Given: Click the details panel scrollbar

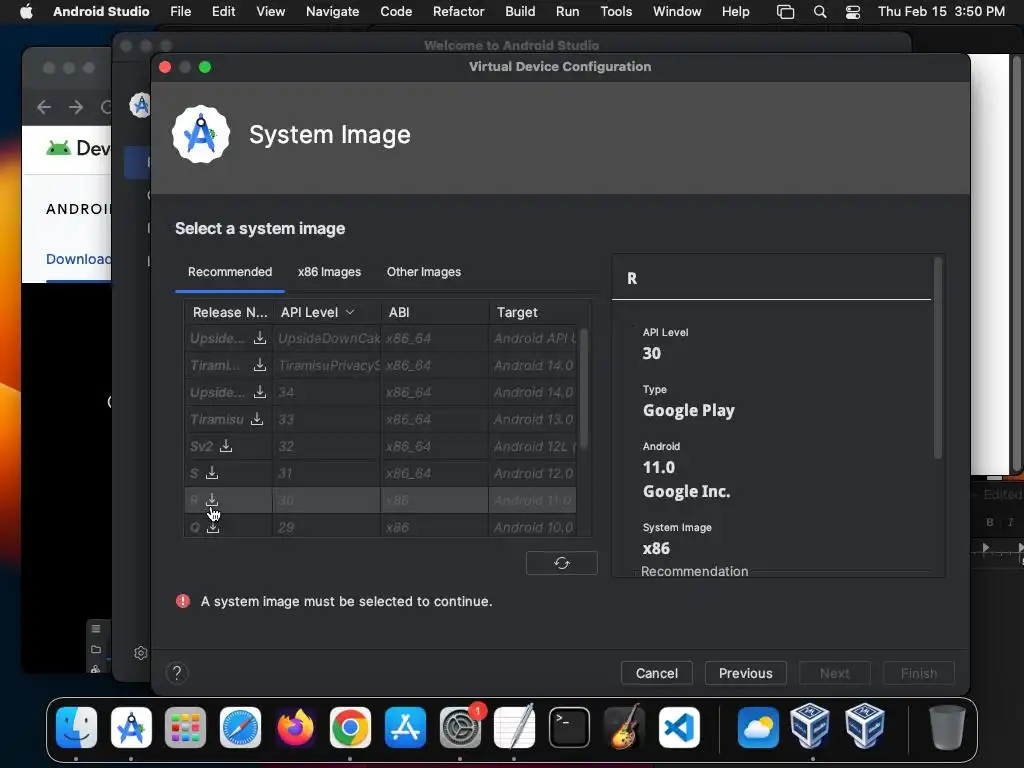Looking at the screenshot, I should click(x=938, y=358).
